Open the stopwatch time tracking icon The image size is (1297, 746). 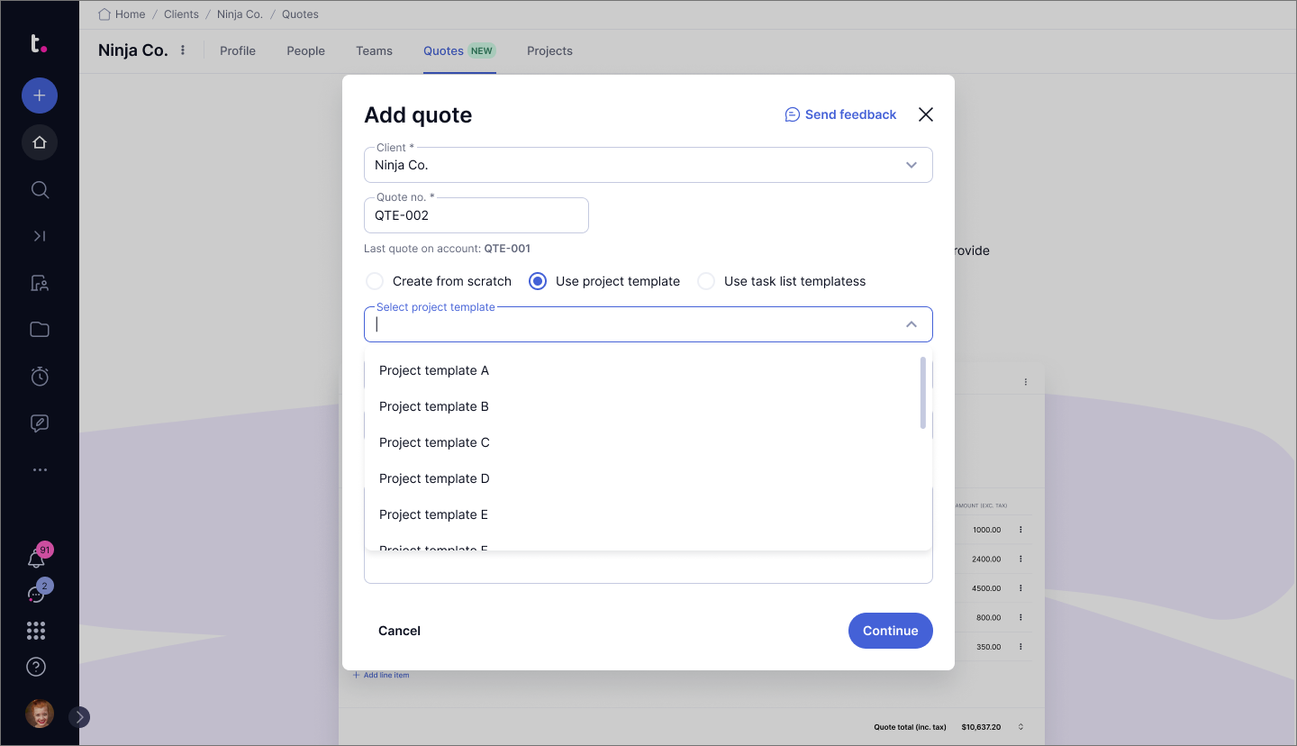coord(40,376)
